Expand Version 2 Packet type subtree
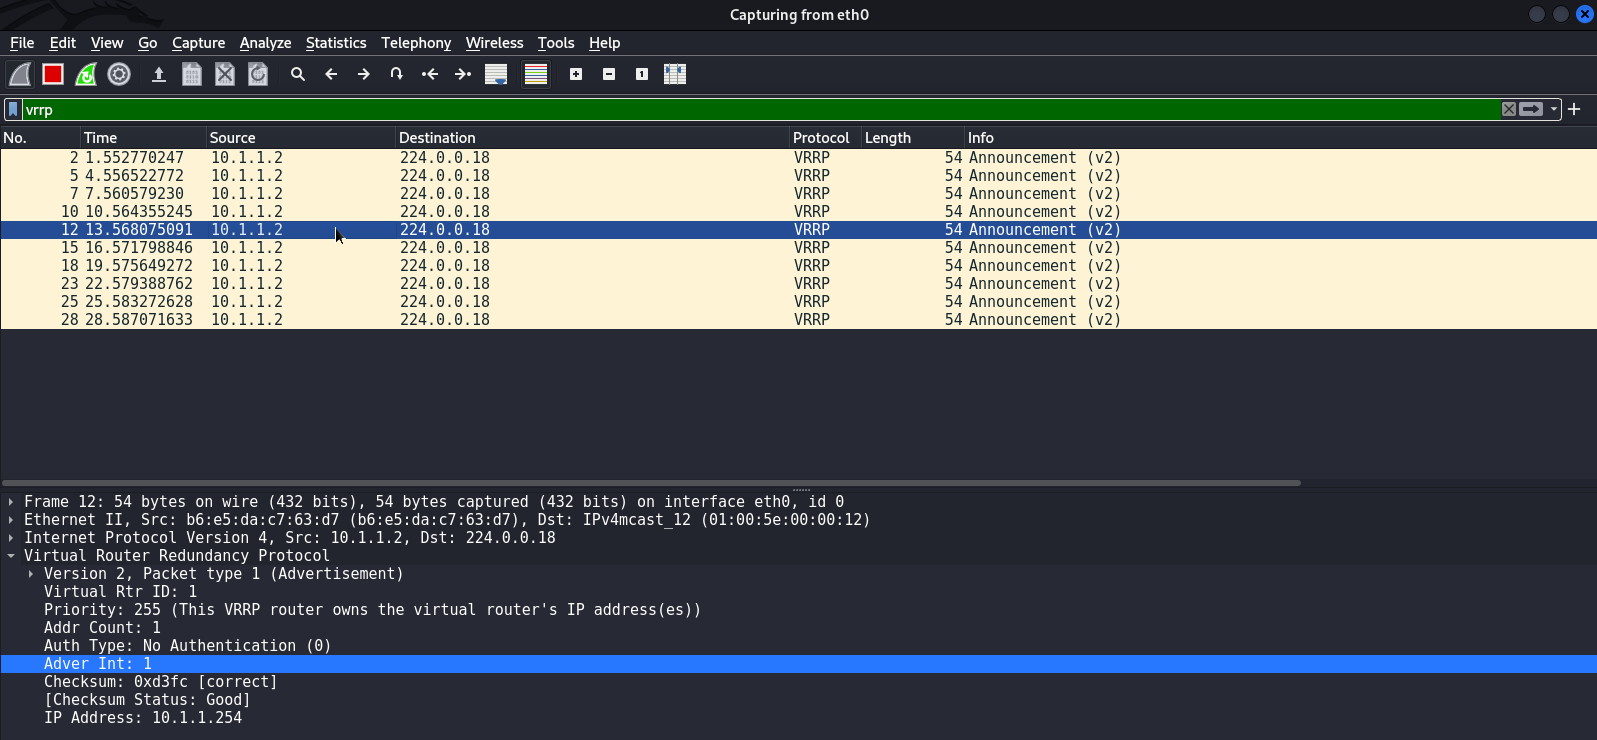The height and width of the screenshot is (740, 1597). pos(31,574)
